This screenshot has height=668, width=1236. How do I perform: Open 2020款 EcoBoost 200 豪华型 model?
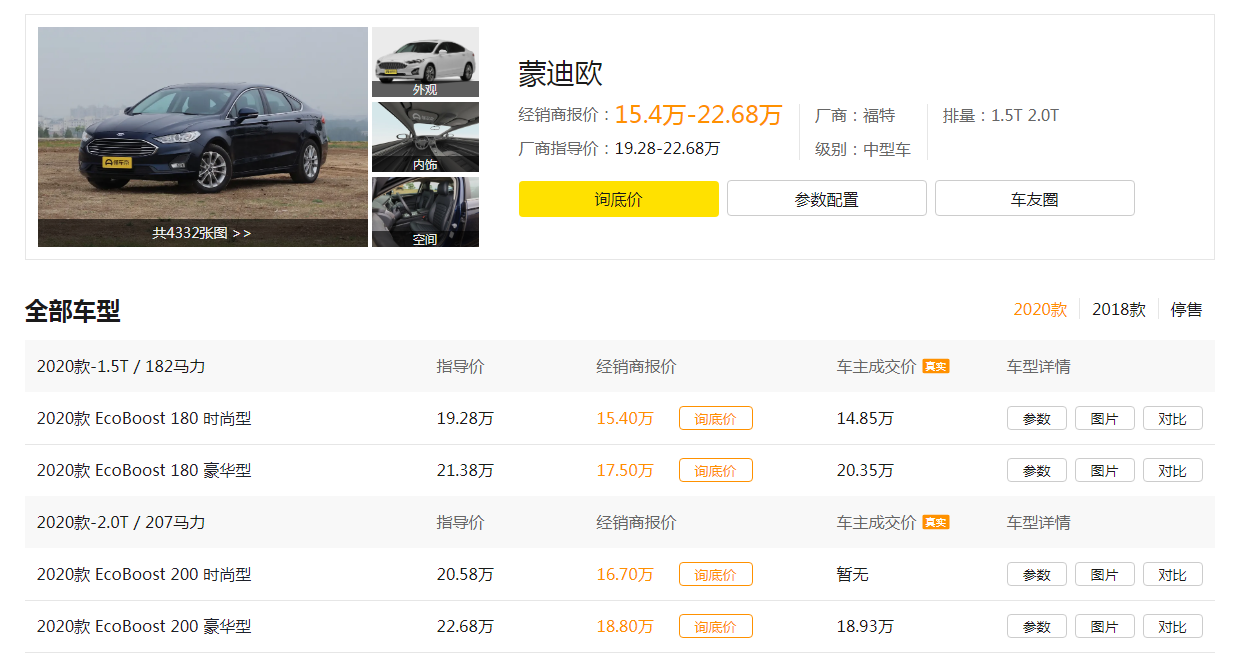144,626
